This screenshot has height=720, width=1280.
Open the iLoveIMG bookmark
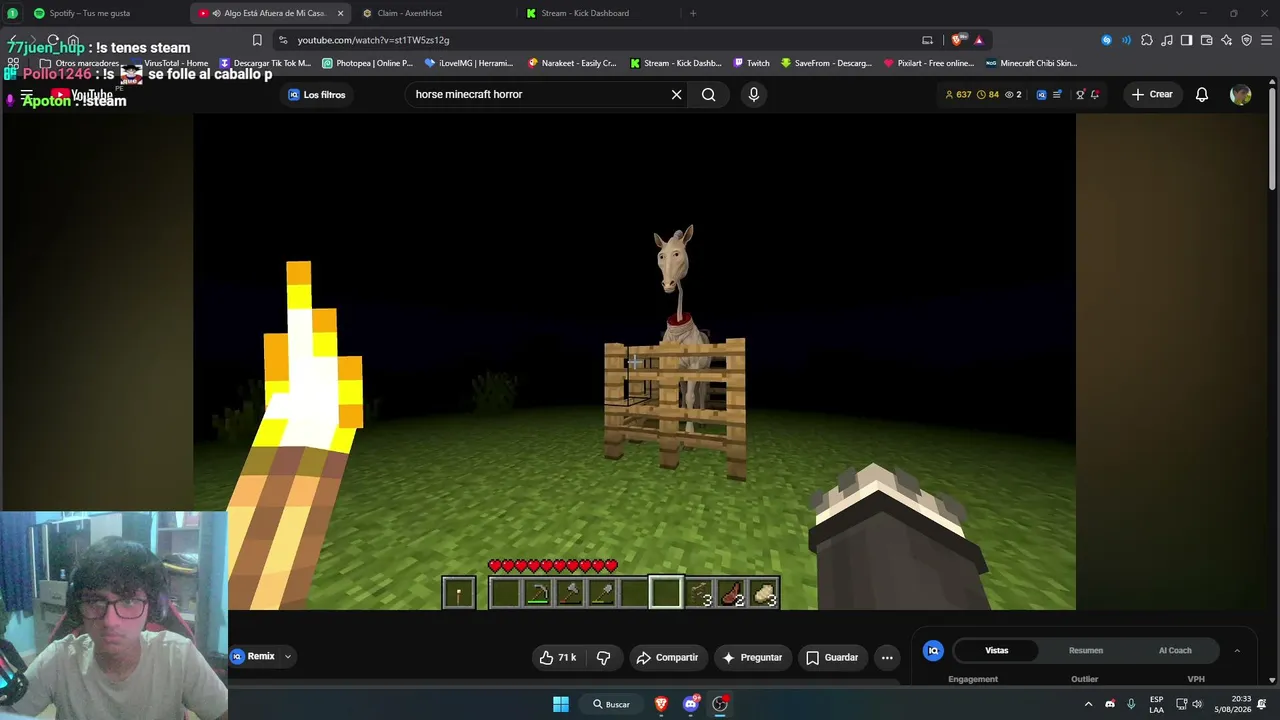tap(469, 63)
